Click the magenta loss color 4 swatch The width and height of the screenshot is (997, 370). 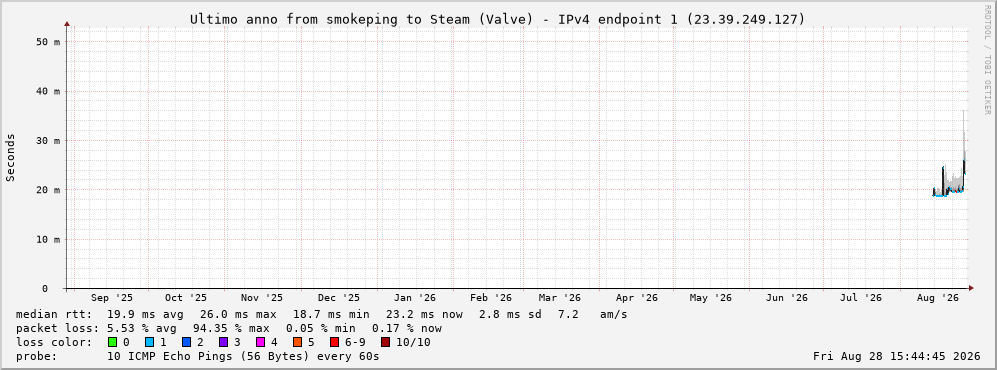pos(260,342)
